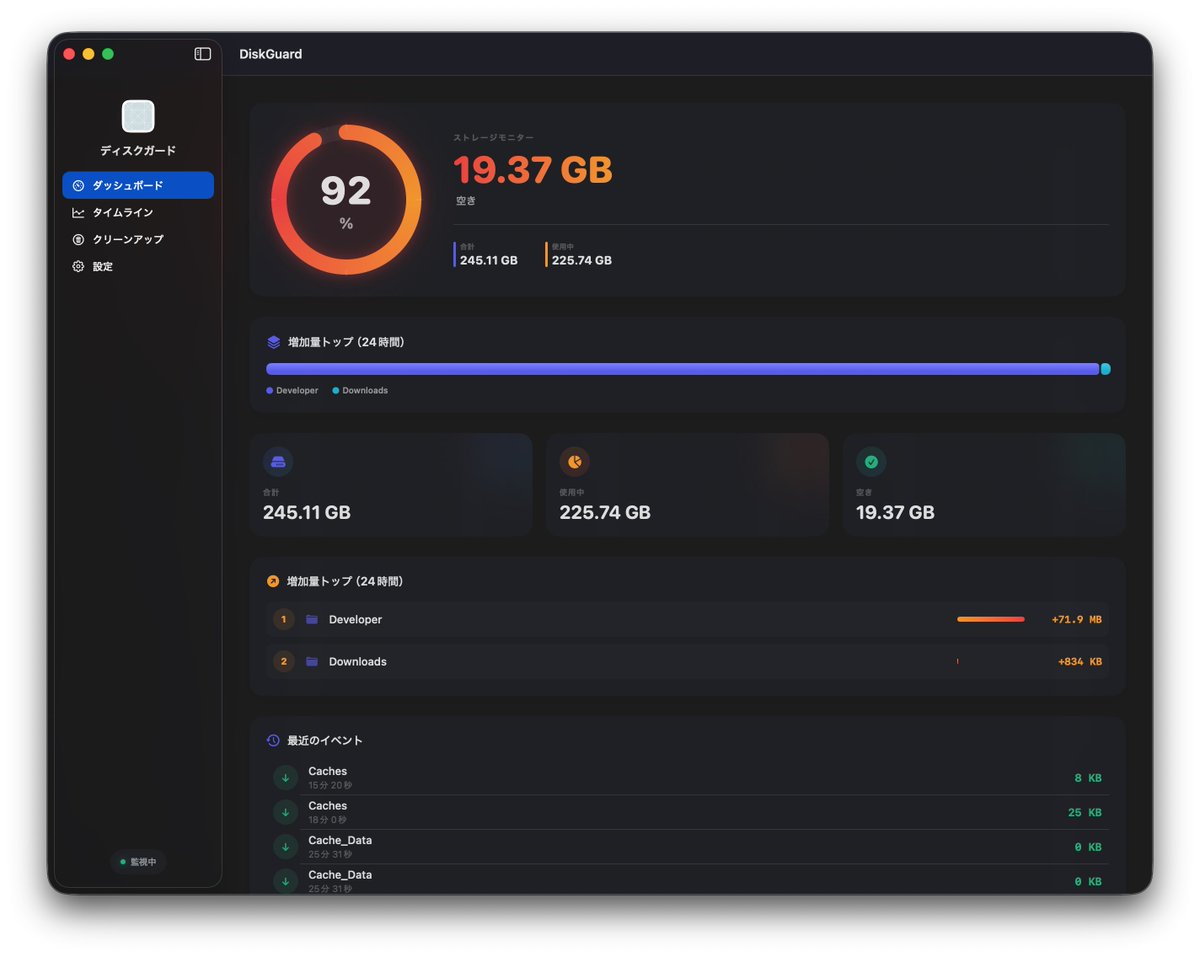1200x957 pixels.
Task: Toggle the sidebar with the panel icon
Action: coord(203,54)
